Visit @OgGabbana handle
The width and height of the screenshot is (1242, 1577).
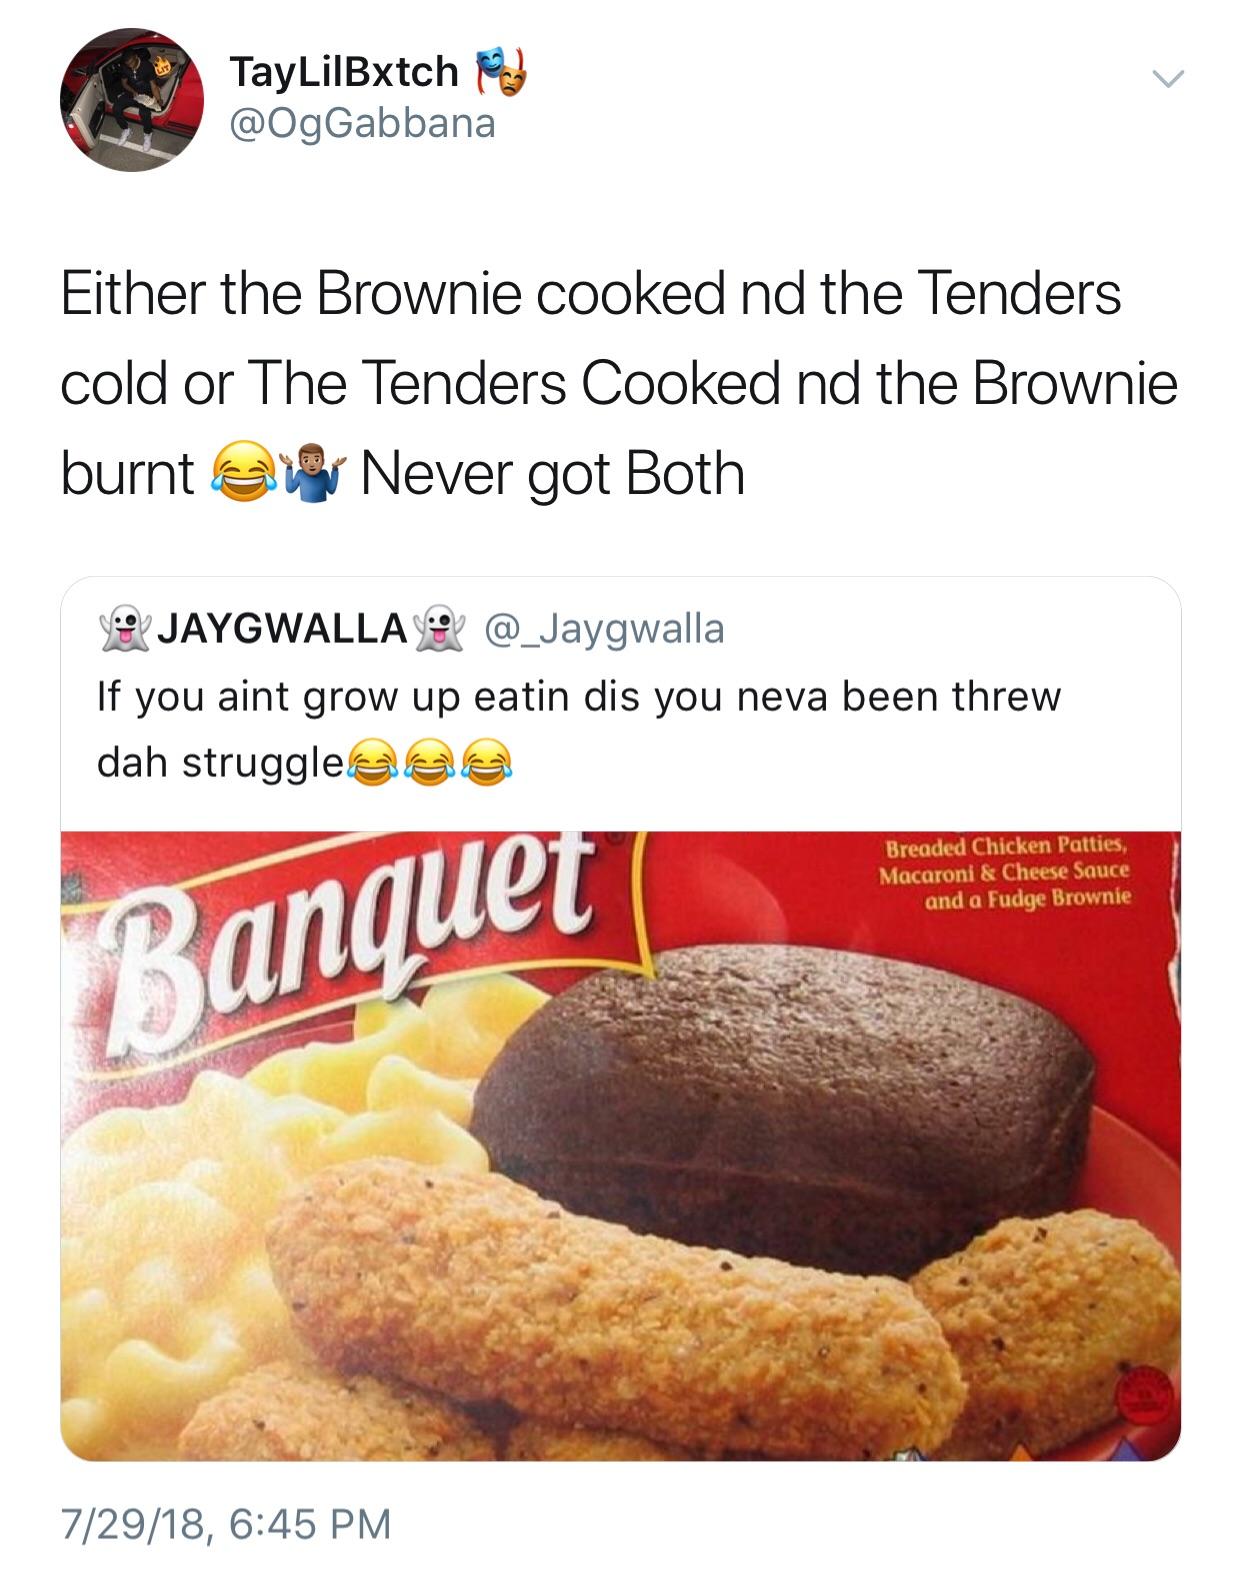click(362, 123)
